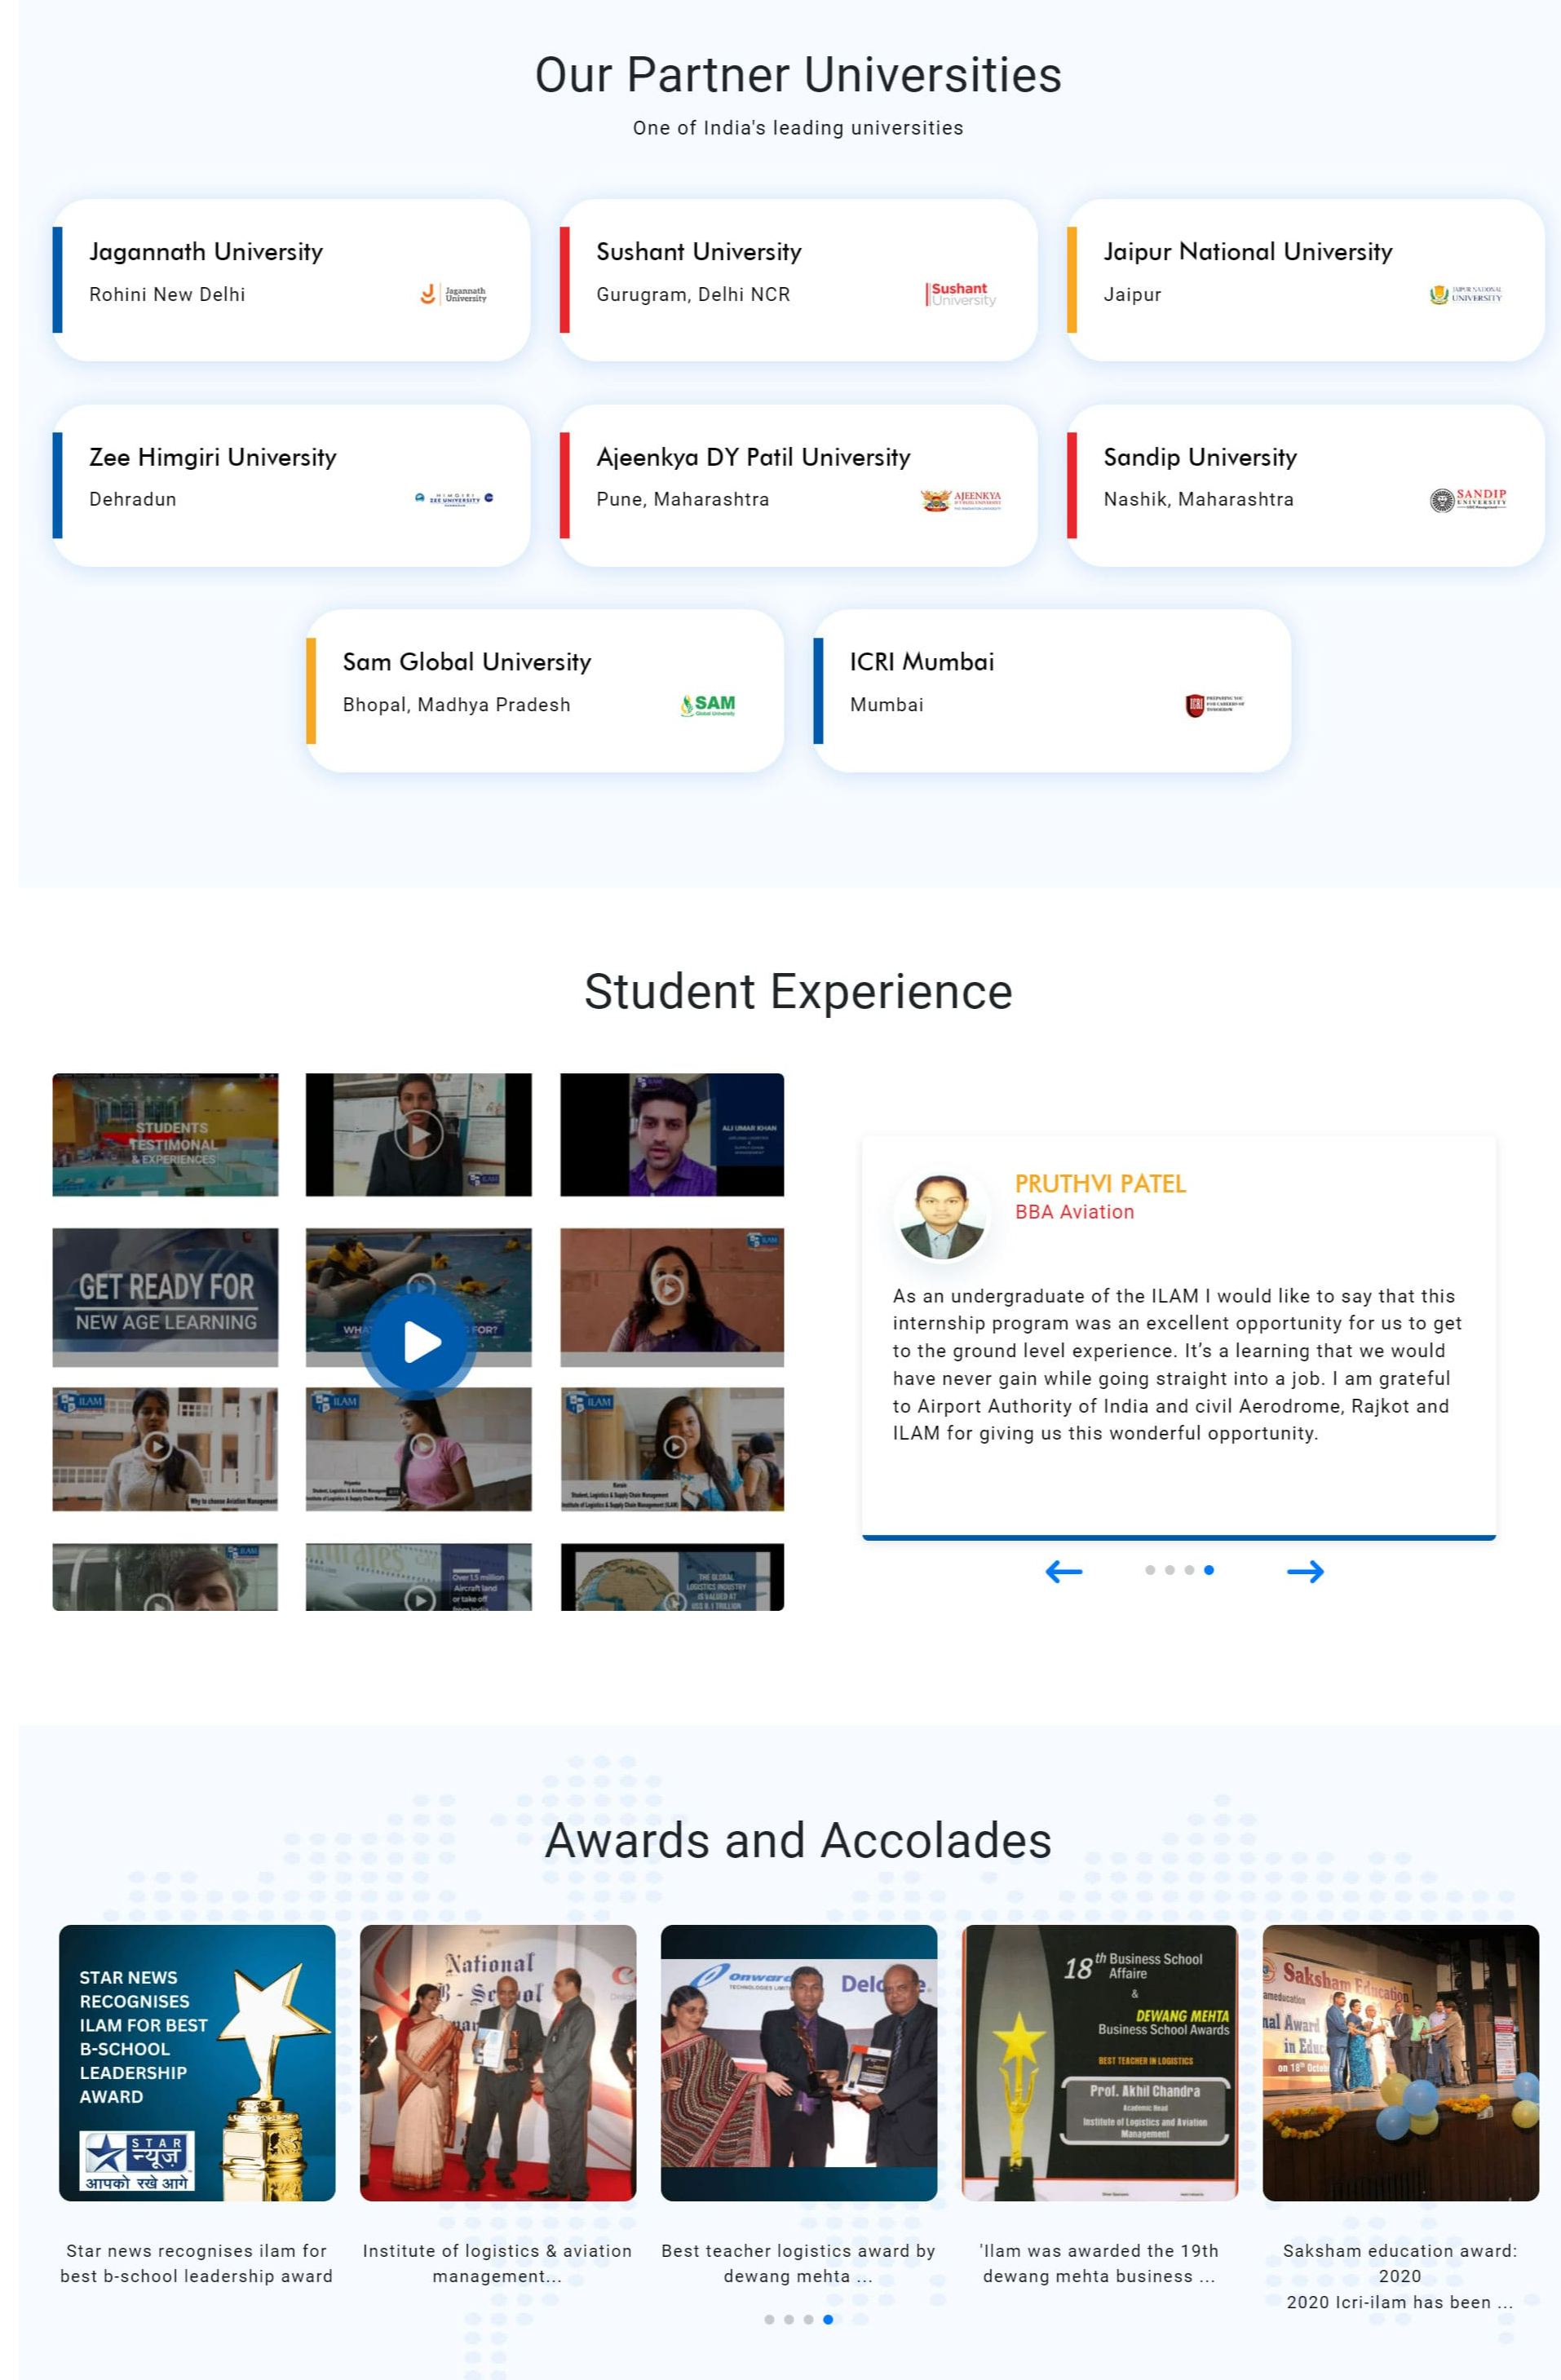Select first awards carousel pagination dot
This screenshot has width=1561, height=2380.
pyautogui.click(x=769, y=2319)
